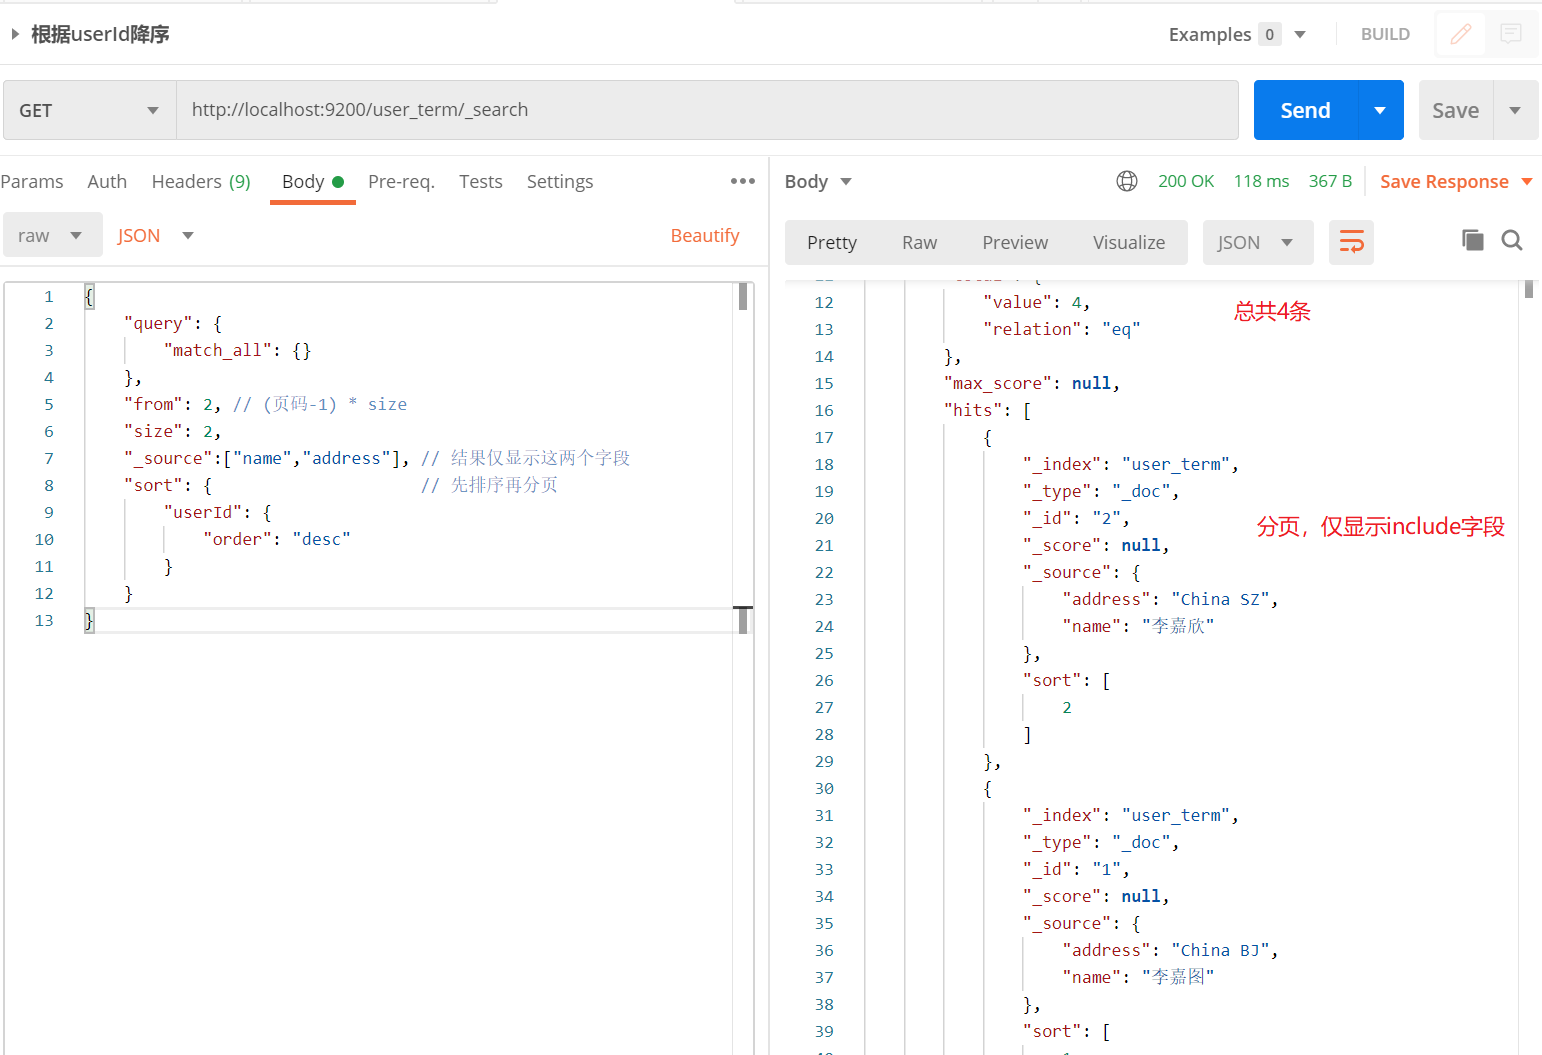Viewport: 1542px width, 1055px height.
Task: Open search in response with magnifier icon
Action: (x=1512, y=240)
